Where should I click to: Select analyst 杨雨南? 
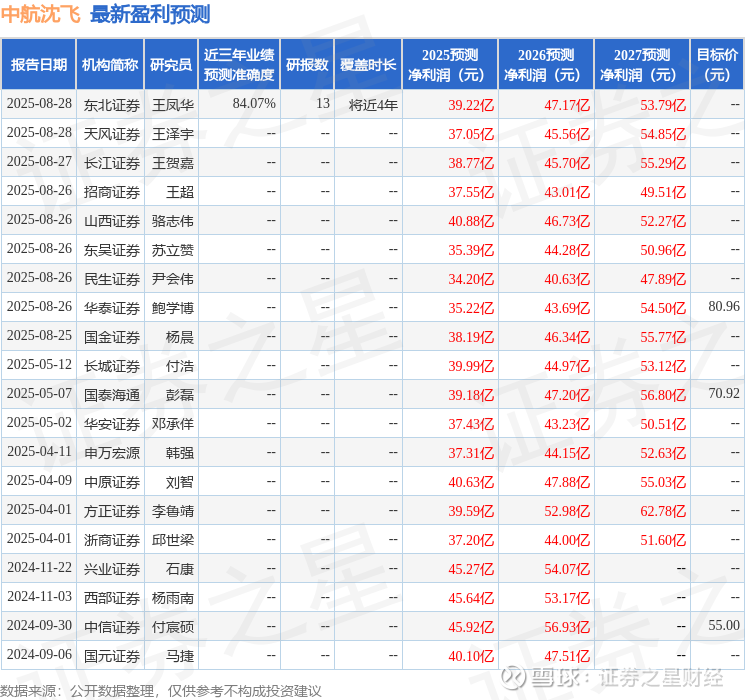172,598
